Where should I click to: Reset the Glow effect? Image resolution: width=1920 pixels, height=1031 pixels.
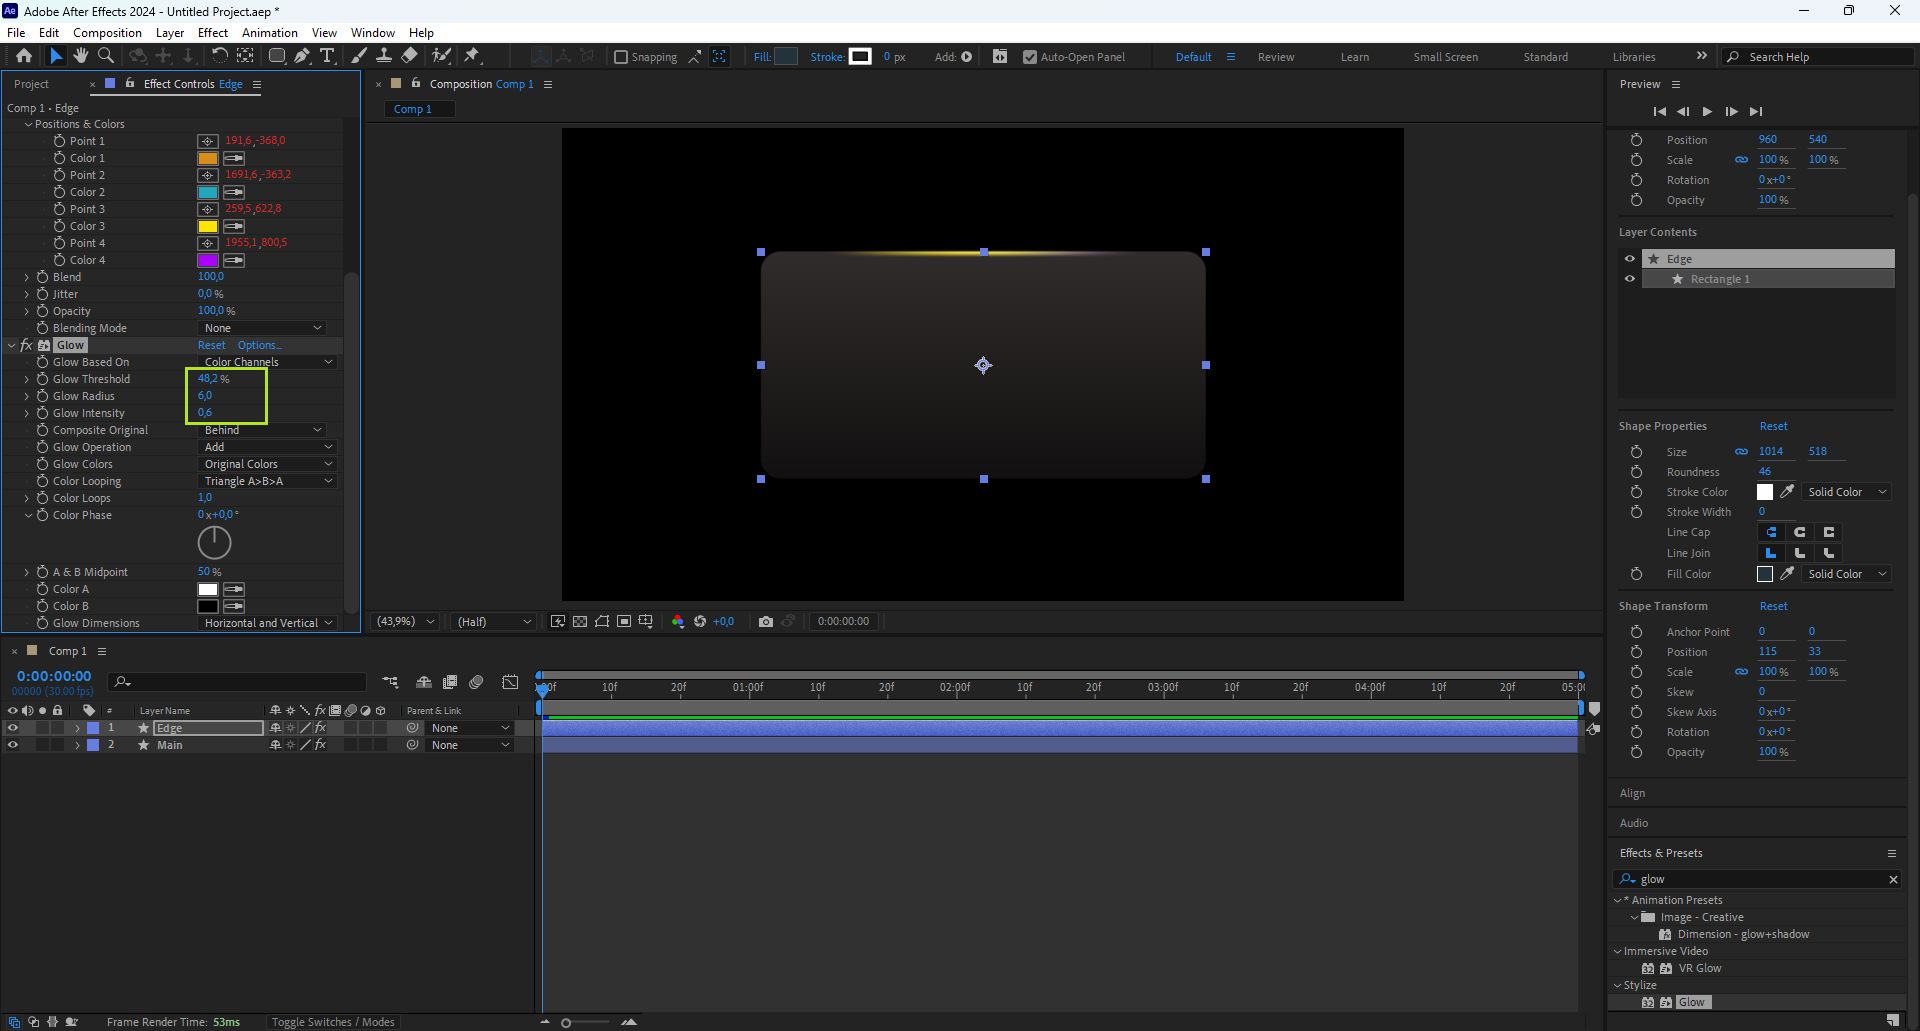[x=211, y=345]
